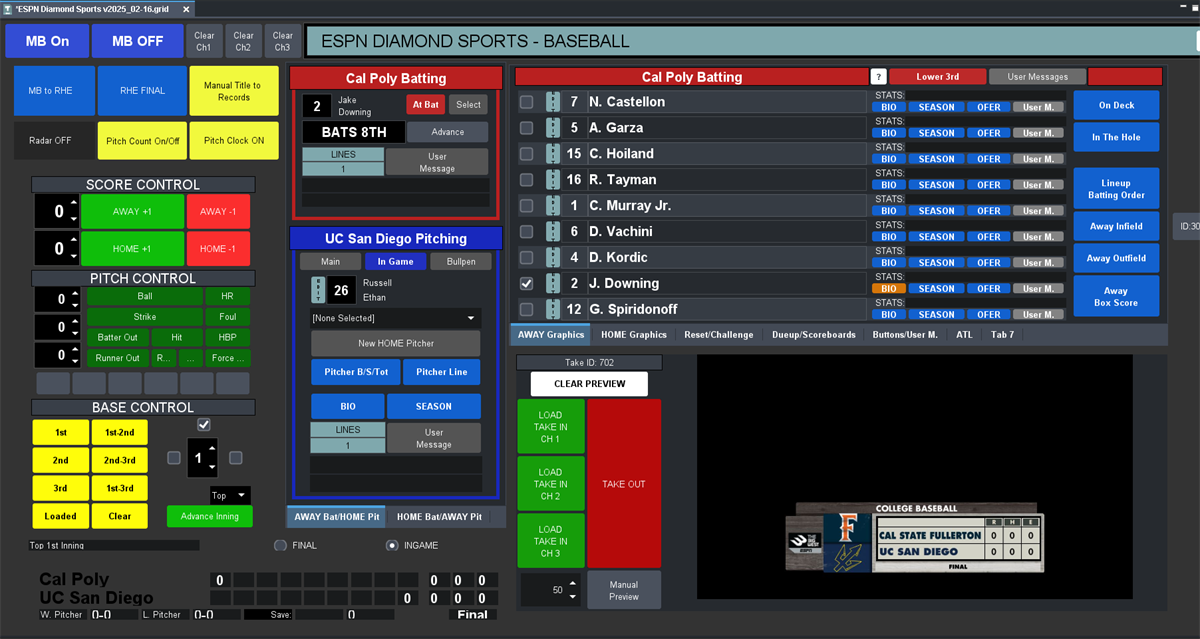Select the Main pitching tab
The image size is (1200, 639).
(x=330, y=261)
